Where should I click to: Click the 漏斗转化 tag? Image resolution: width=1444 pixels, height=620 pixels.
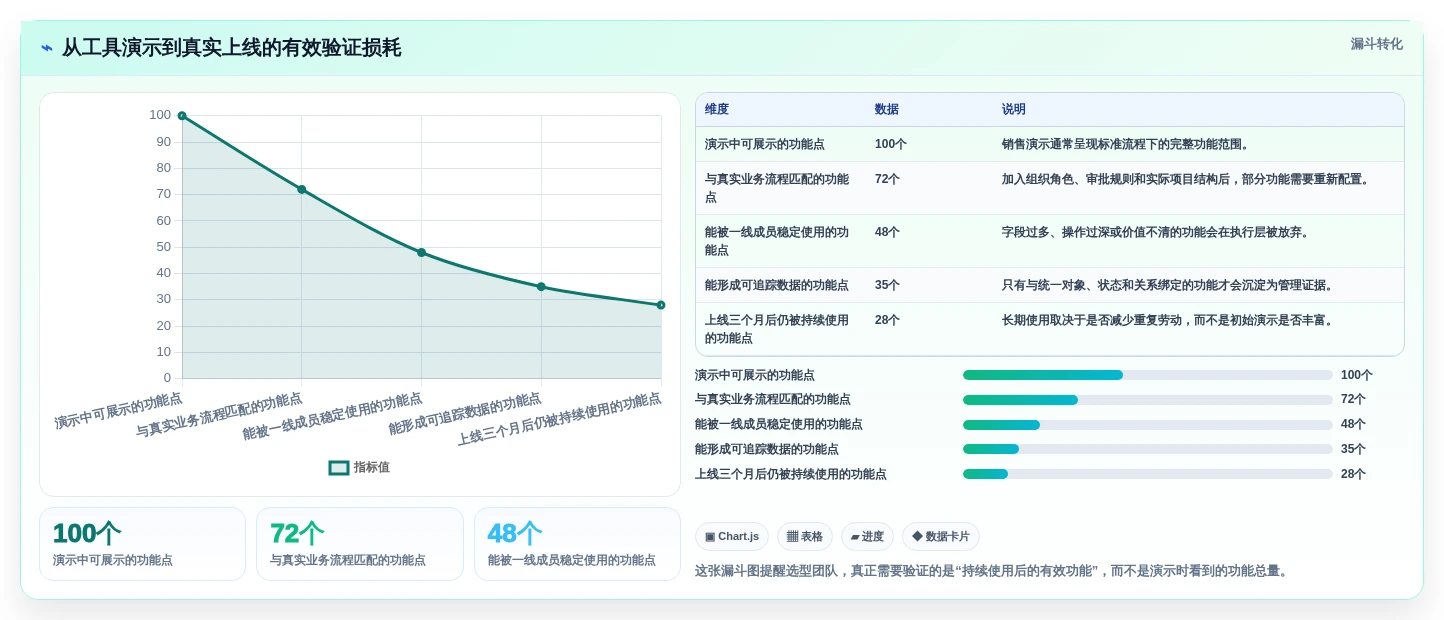(1376, 44)
